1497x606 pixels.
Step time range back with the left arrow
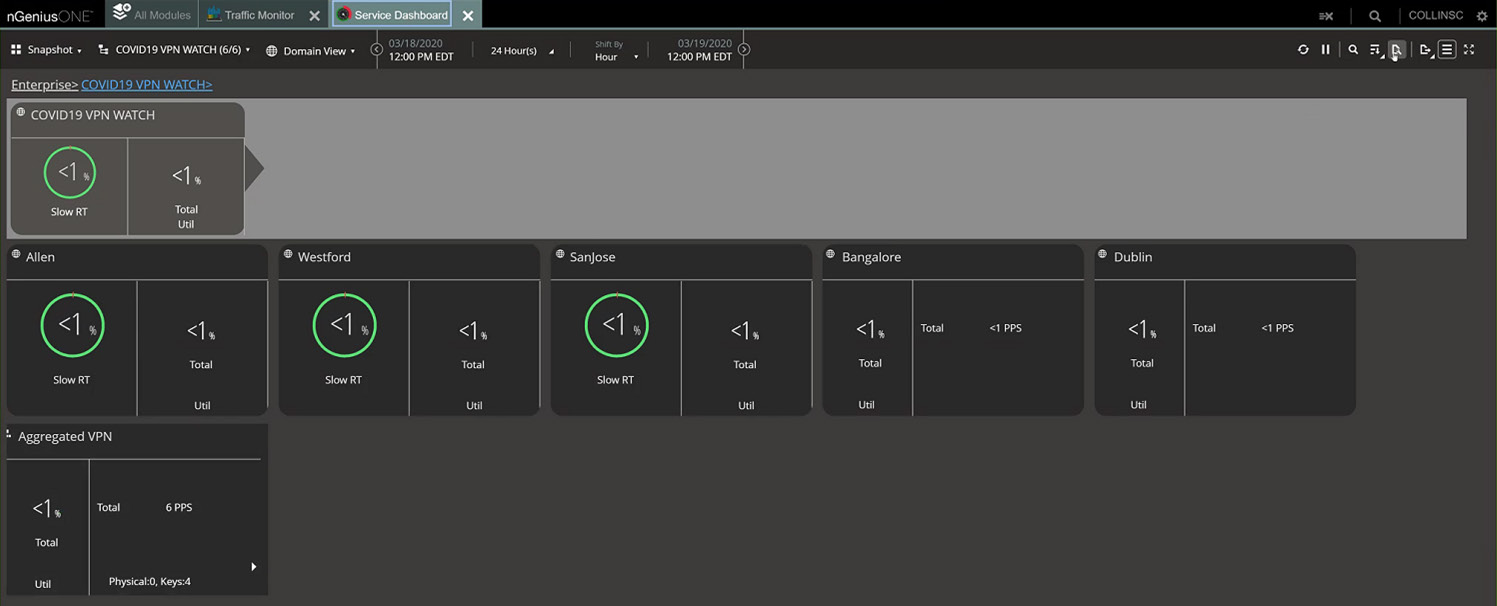377,49
